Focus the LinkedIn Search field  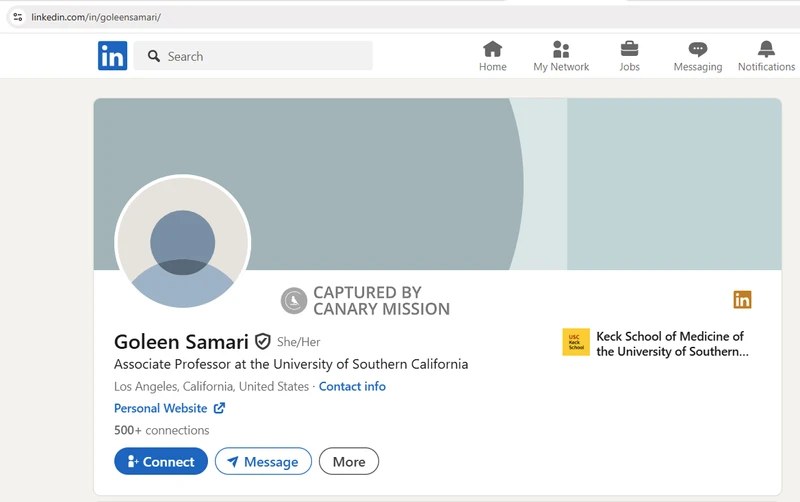click(253, 56)
